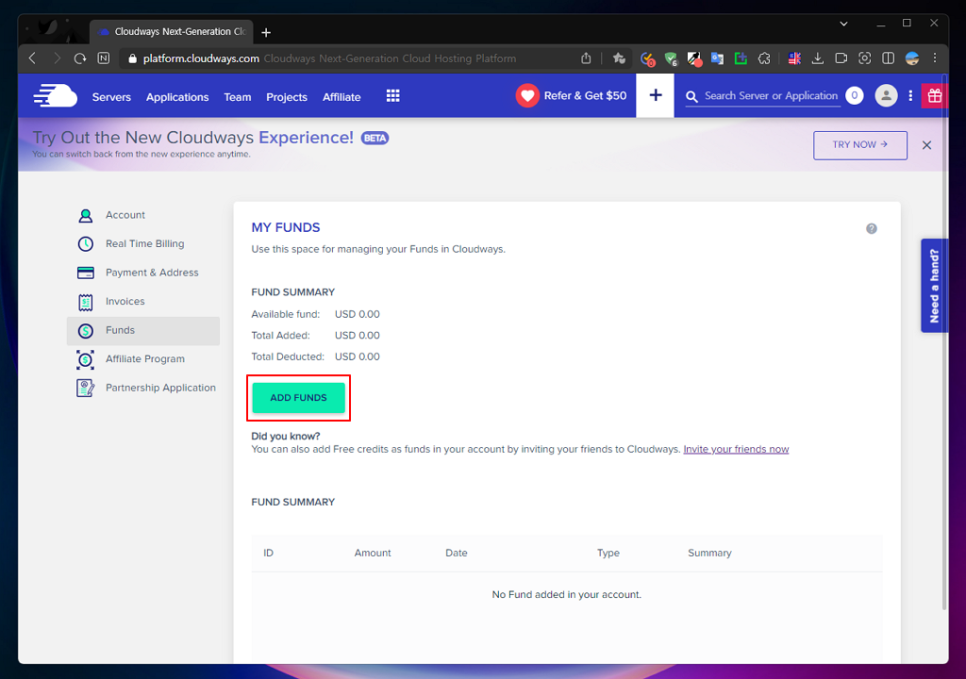The image size is (966, 679).
Task: Click the Funds dollar coin icon
Action: point(86,331)
